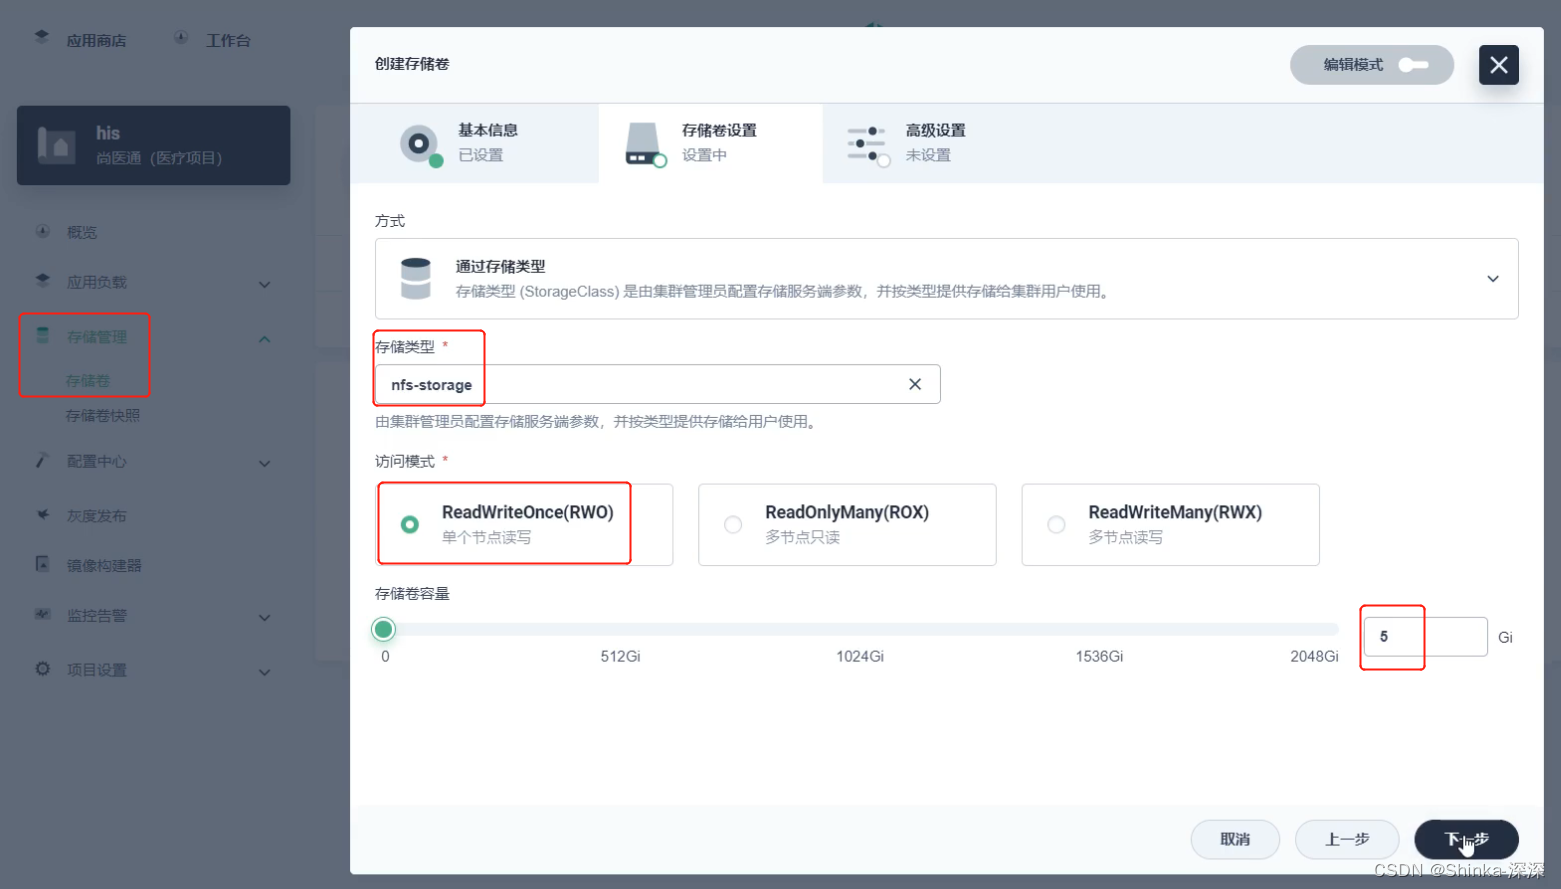This screenshot has width=1561, height=889.
Task: Set slider at the 1024Gi mark
Action: pyautogui.click(x=860, y=629)
